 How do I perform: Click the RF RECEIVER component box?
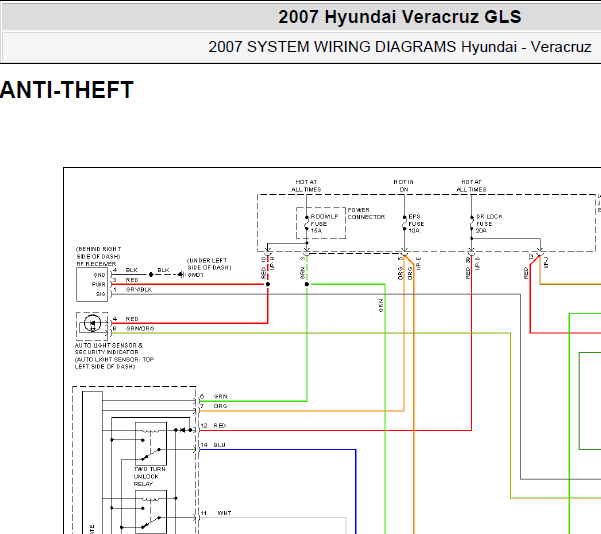(x=92, y=284)
